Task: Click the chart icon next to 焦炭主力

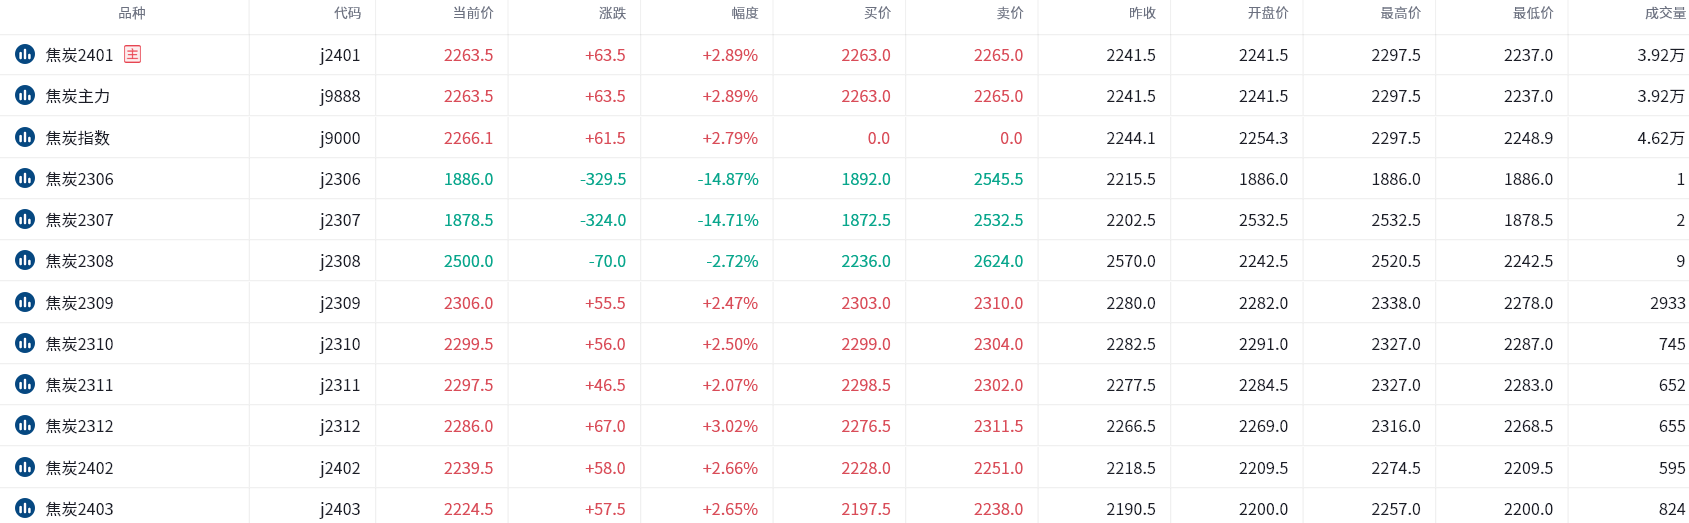Action: point(25,95)
